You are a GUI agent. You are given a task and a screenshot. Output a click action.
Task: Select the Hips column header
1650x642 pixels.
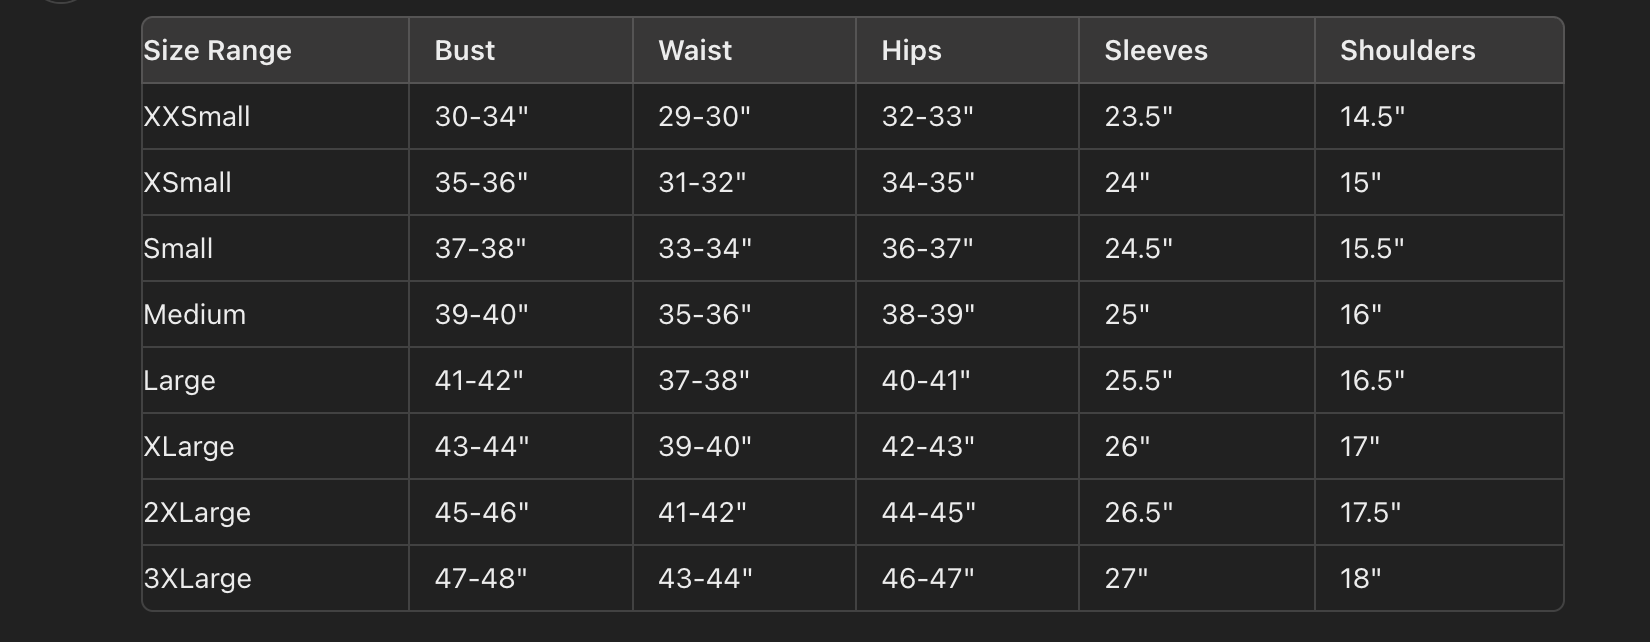pos(911,51)
